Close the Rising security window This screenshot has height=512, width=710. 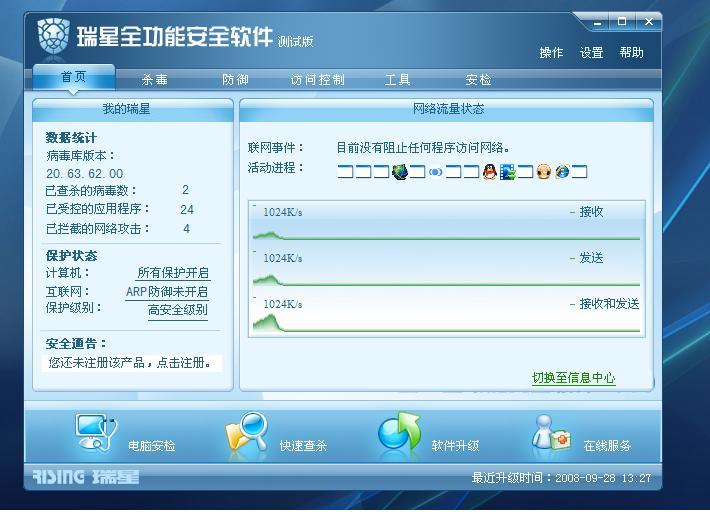(x=649, y=22)
